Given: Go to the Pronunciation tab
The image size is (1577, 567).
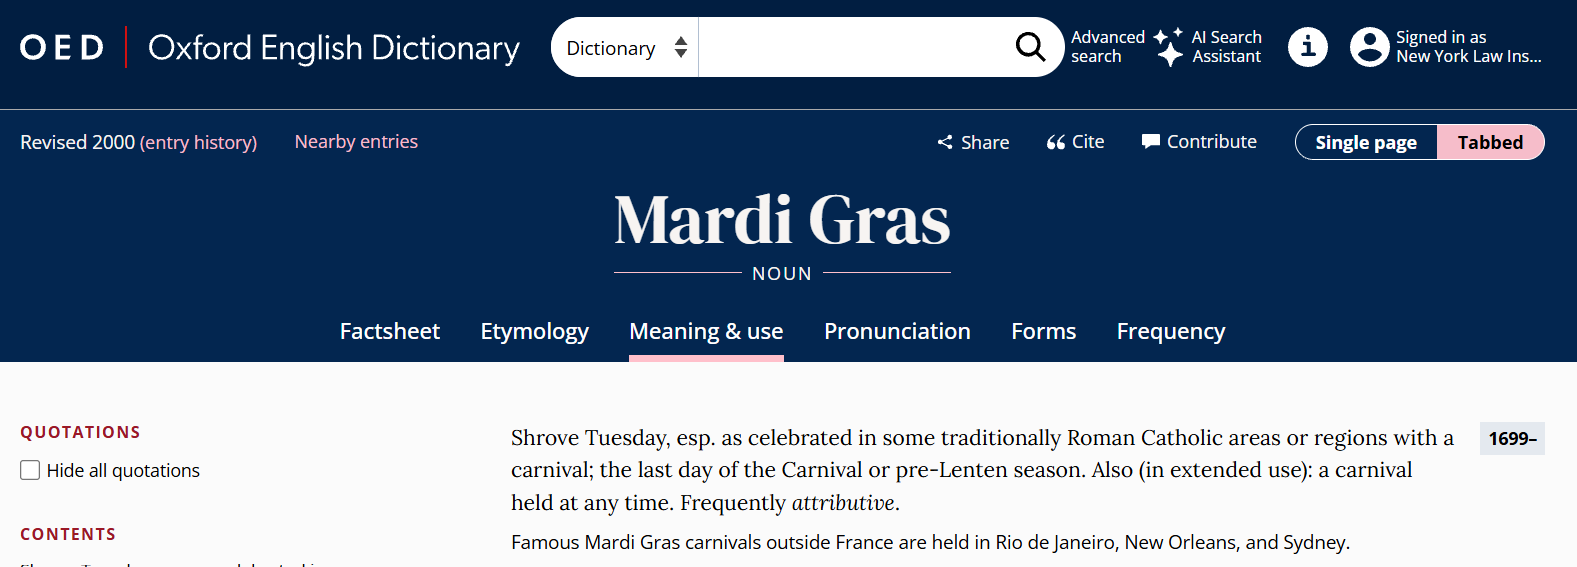Looking at the screenshot, I should tap(897, 331).
